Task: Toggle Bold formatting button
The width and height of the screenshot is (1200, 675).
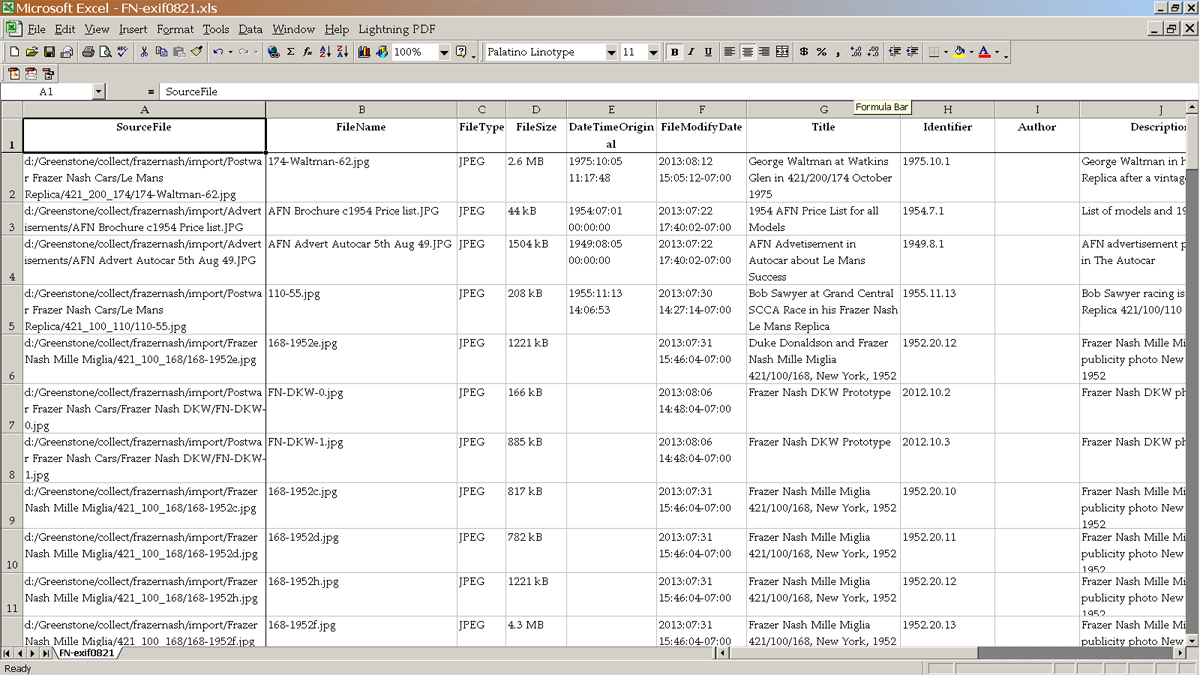Action: 674,52
